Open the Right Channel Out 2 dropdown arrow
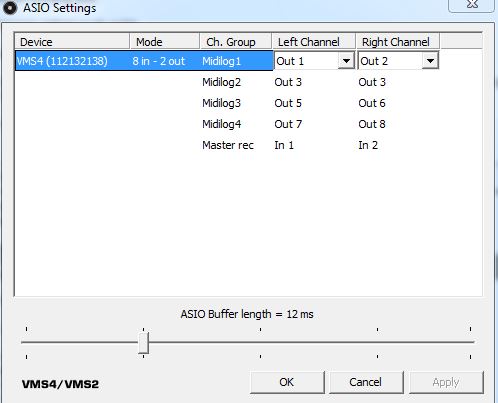Image resolution: width=498 pixels, height=403 pixels. tap(430, 61)
